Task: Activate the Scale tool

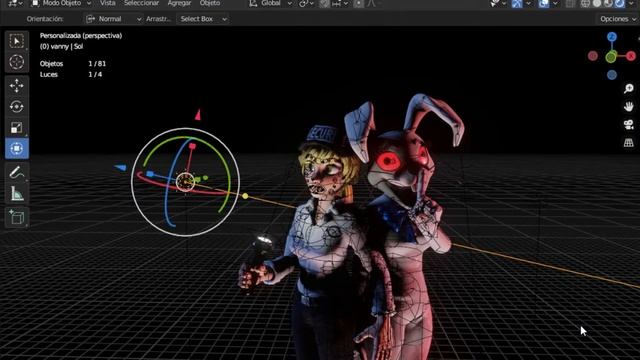Action: point(17,127)
